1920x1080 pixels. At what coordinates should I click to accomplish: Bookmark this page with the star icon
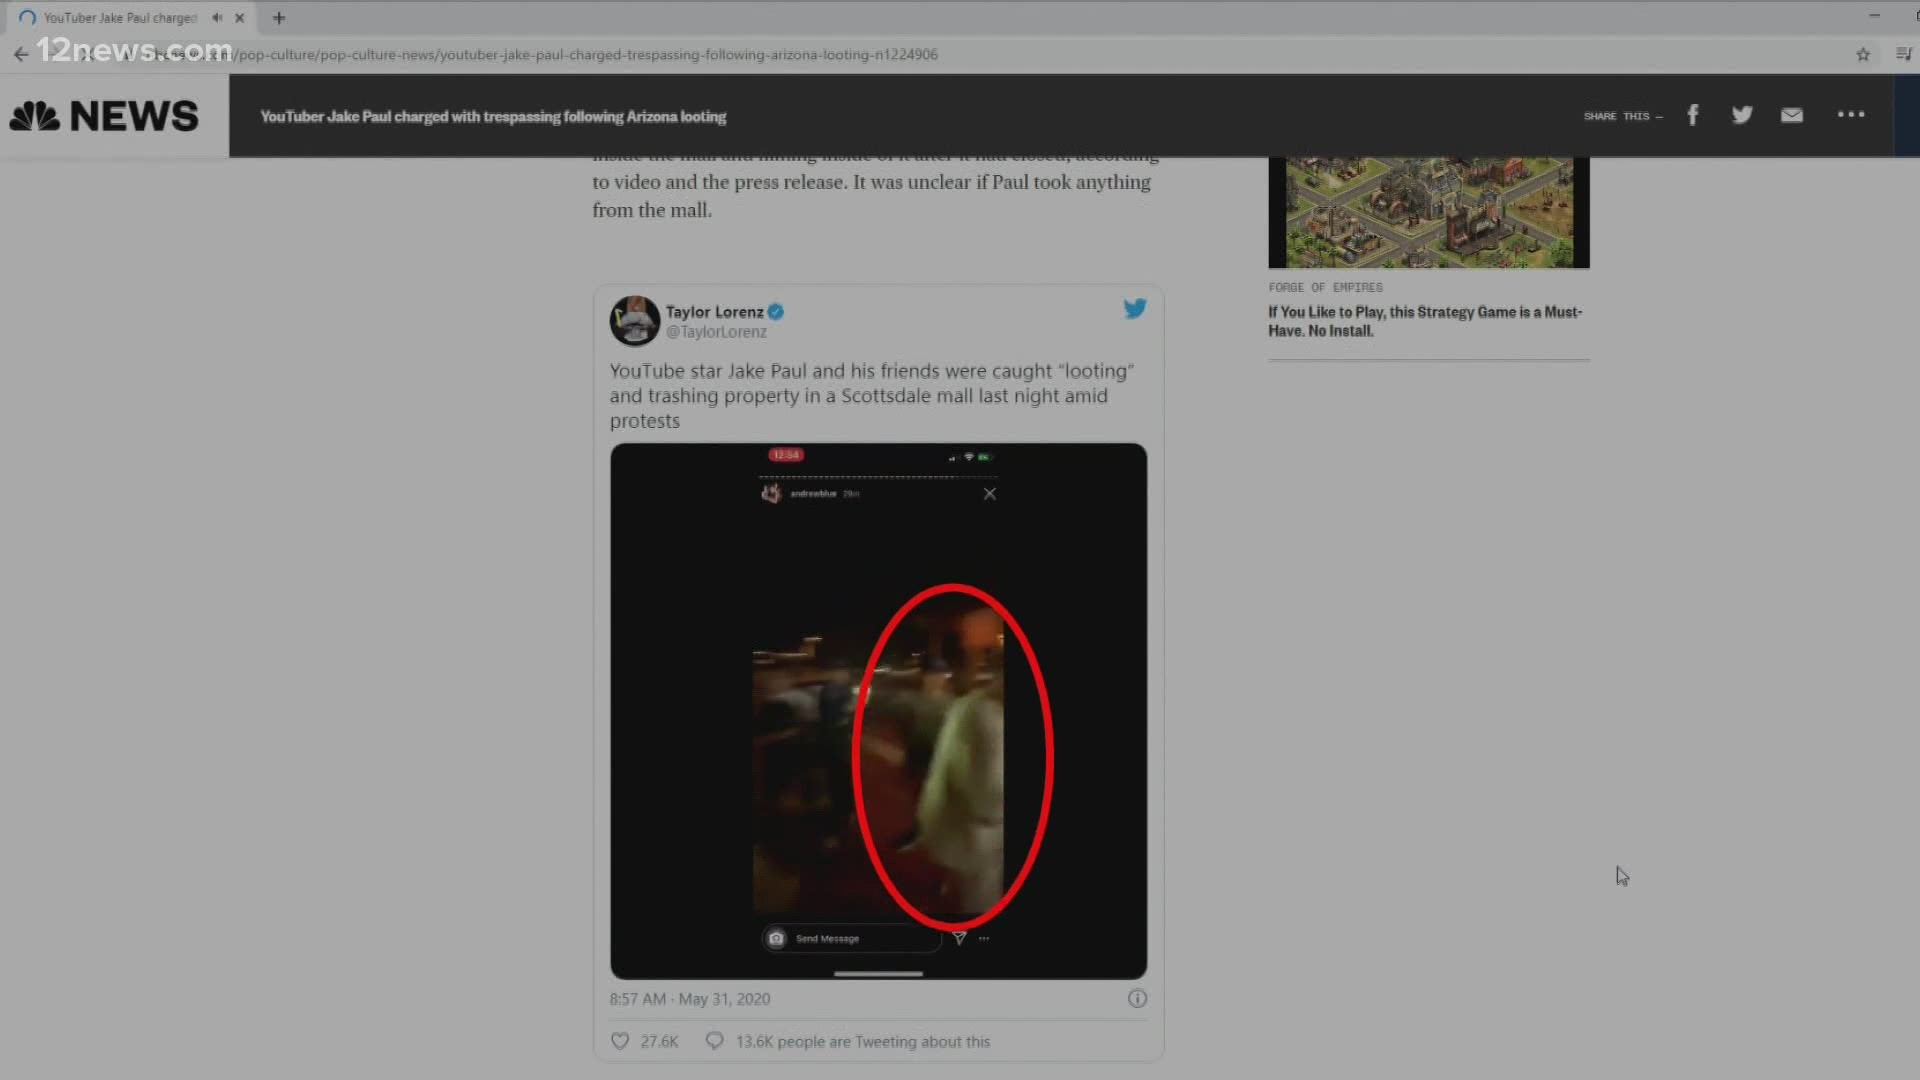click(1863, 55)
